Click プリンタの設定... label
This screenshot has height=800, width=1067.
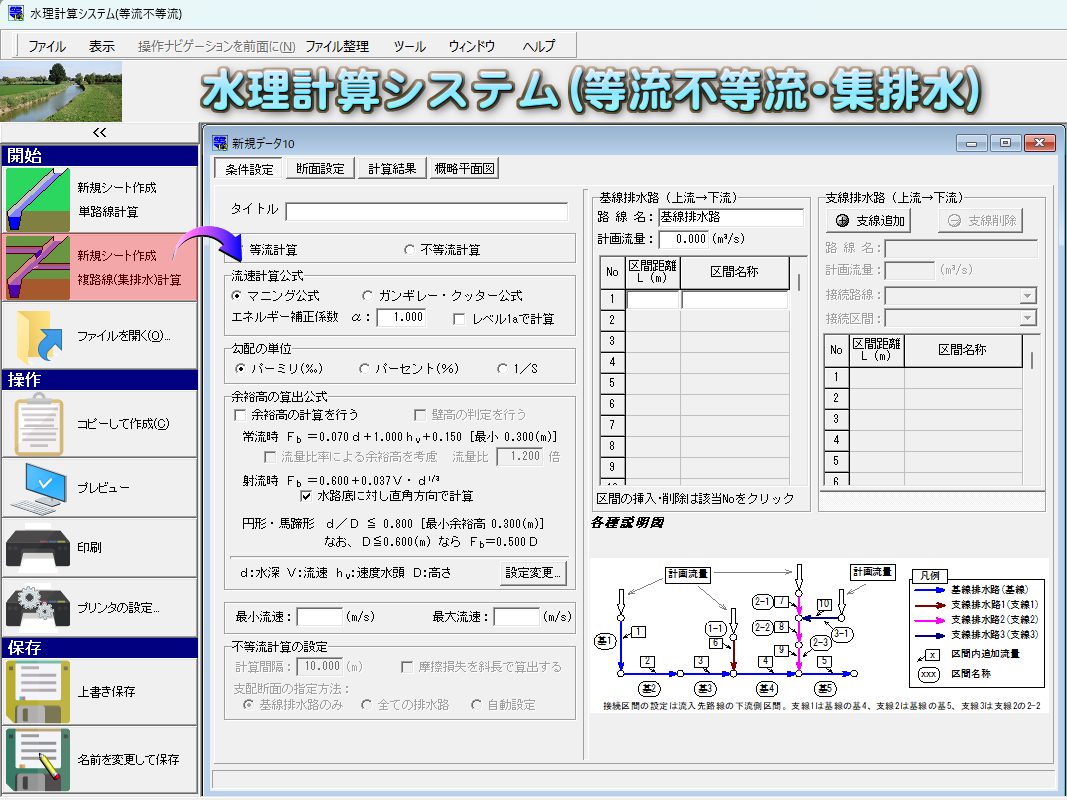pos(118,607)
